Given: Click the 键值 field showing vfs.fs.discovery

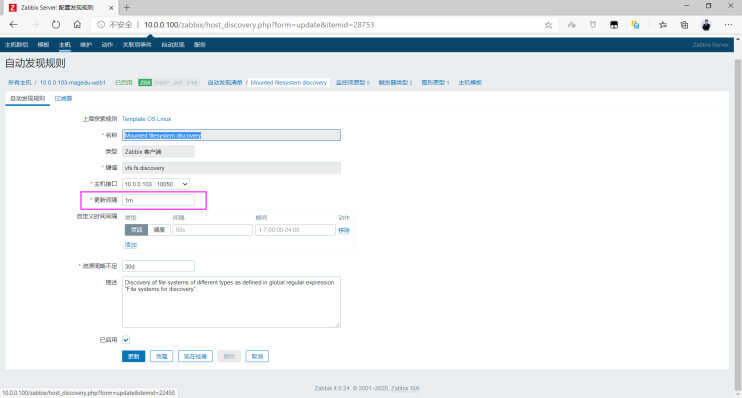Looking at the screenshot, I should pos(231,168).
